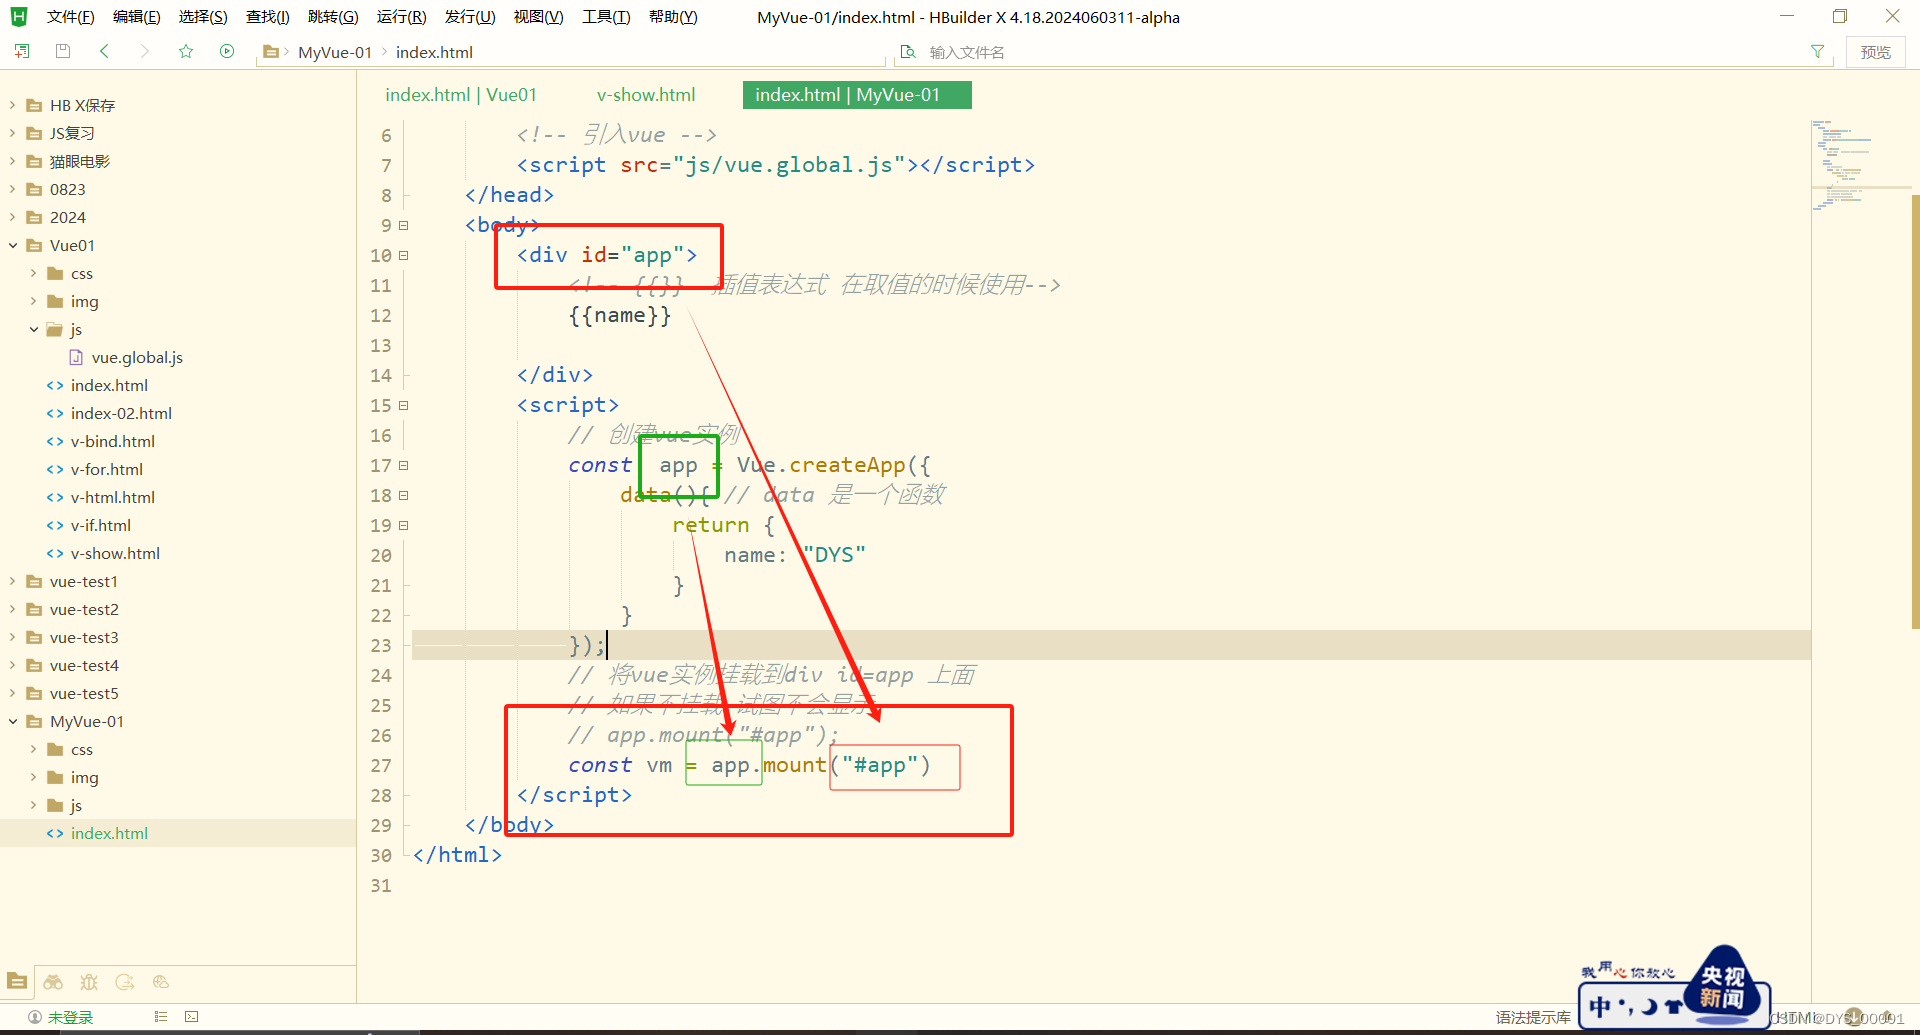The width and height of the screenshot is (1920, 1035).
Task: Click line number 23 in gutter
Action: pyautogui.click(x=381, y=645)
